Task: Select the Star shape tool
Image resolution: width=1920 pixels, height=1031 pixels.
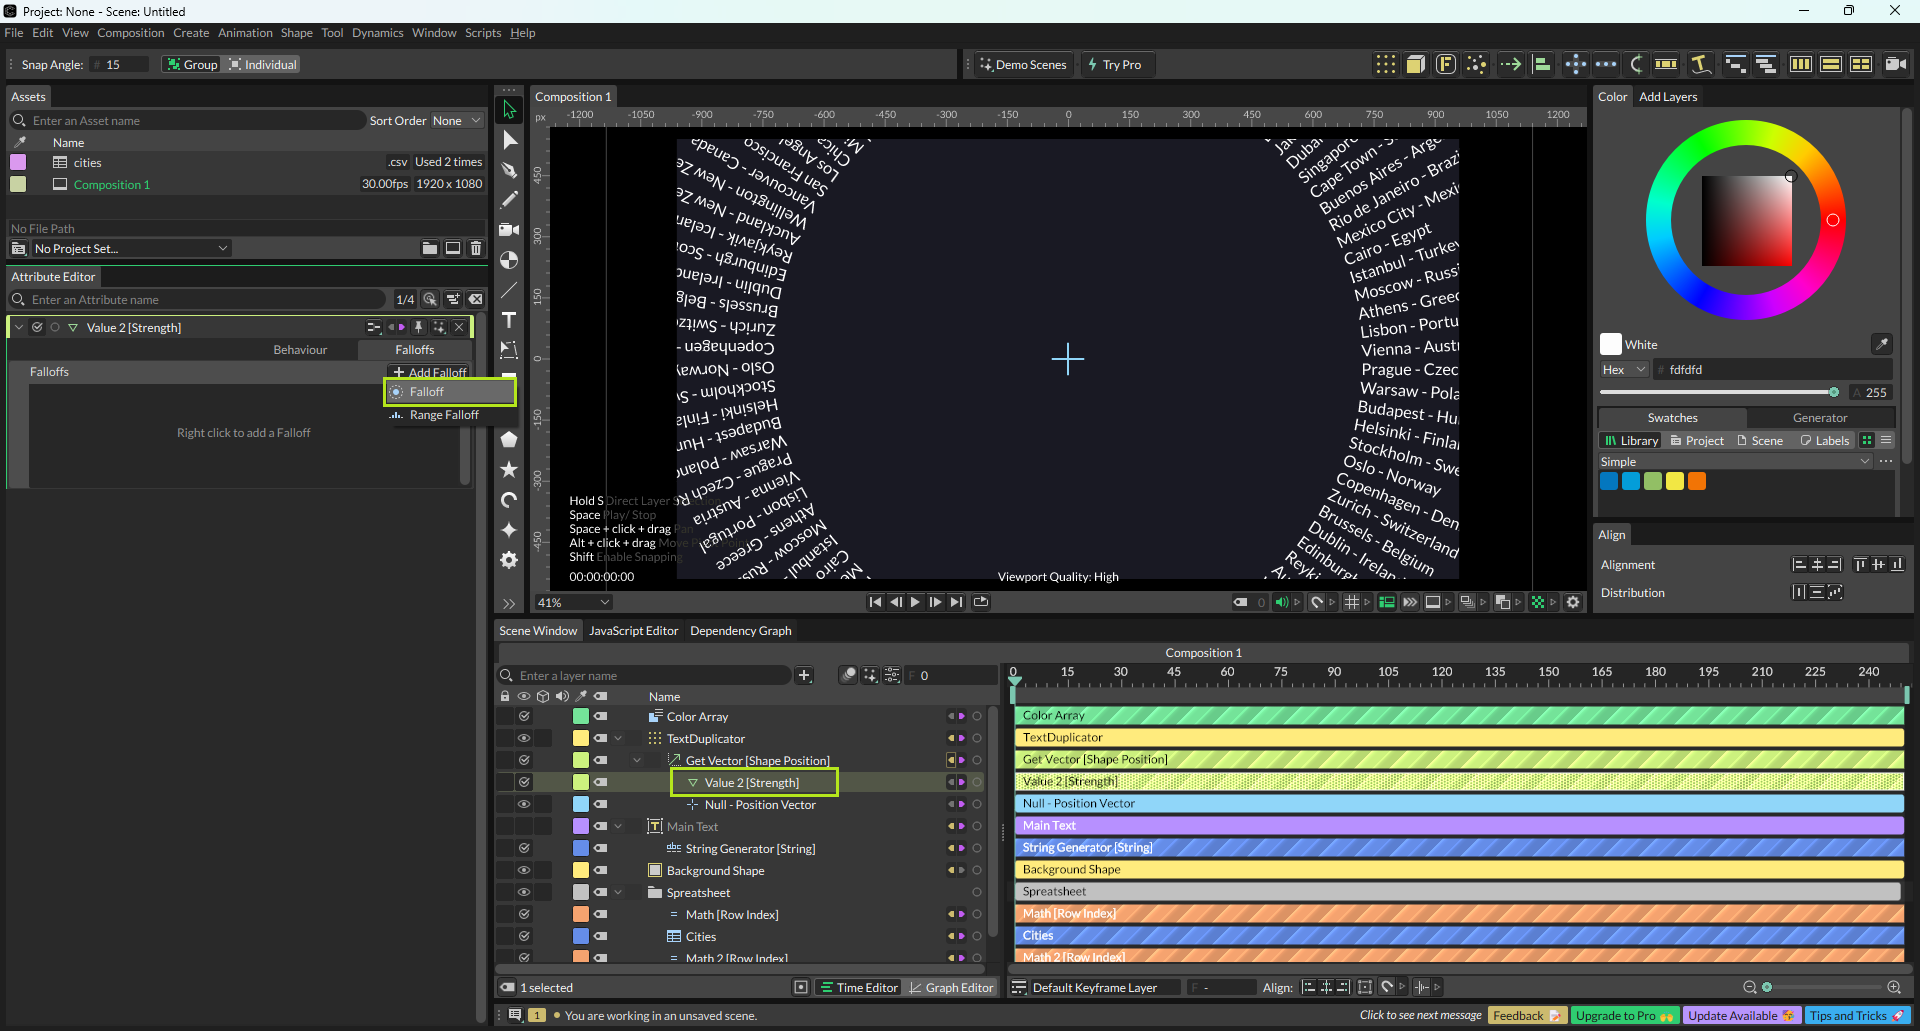Action: [509, 469]
